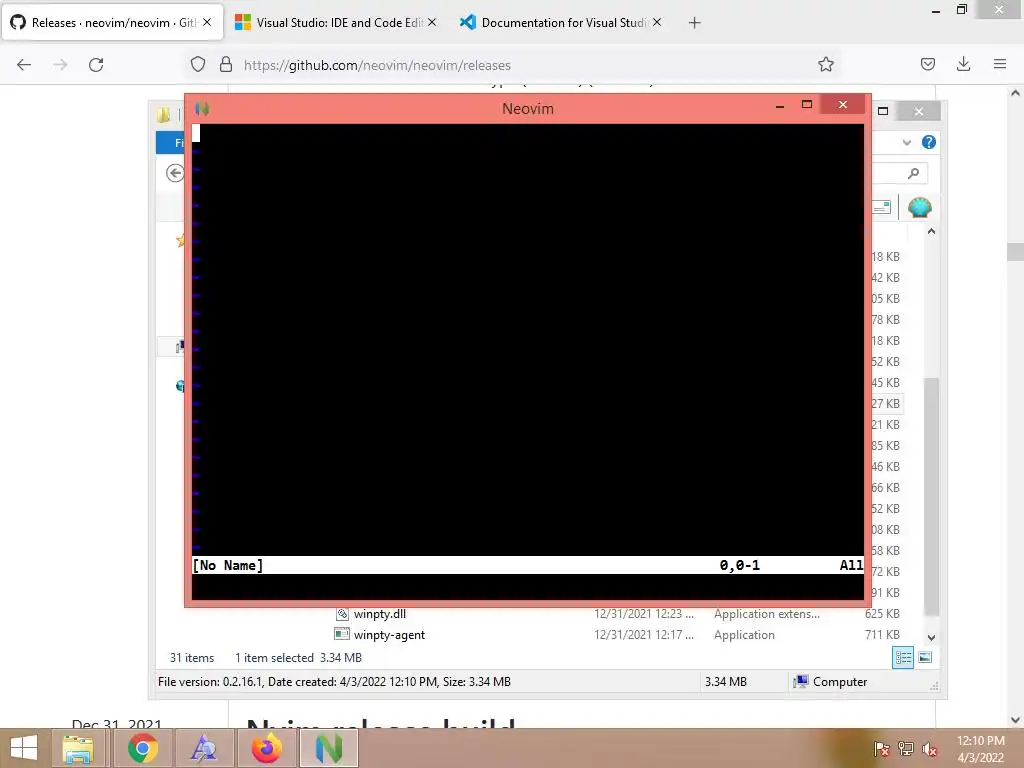
Task: Click the 711 KB size of winpty-agent
Action: (x=882, y=635)
